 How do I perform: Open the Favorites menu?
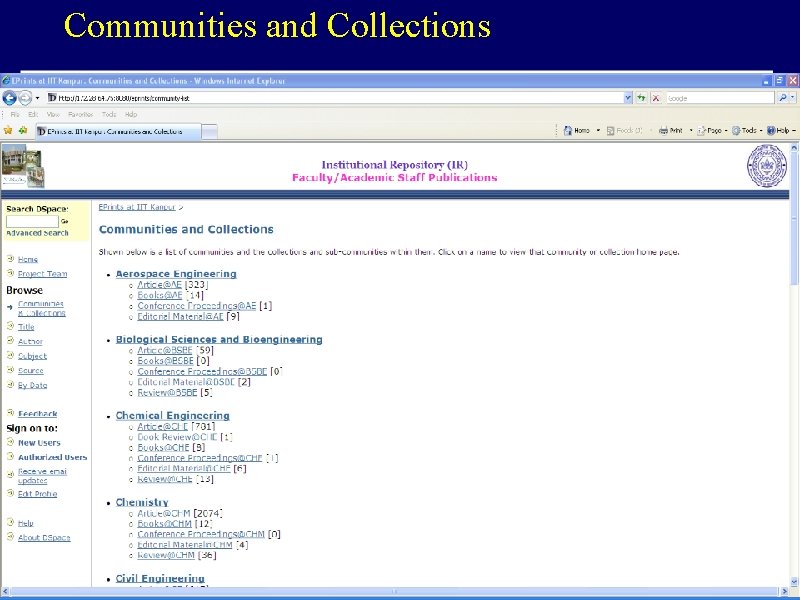pyautogui.click(x=81, y=114)
